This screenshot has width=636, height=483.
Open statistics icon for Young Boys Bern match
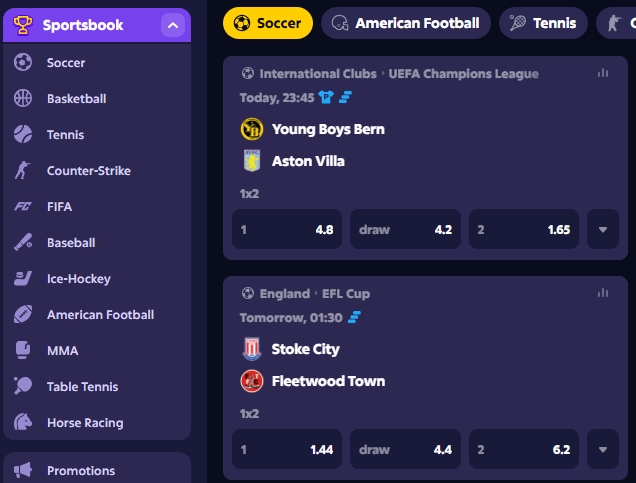click(602, 73)
